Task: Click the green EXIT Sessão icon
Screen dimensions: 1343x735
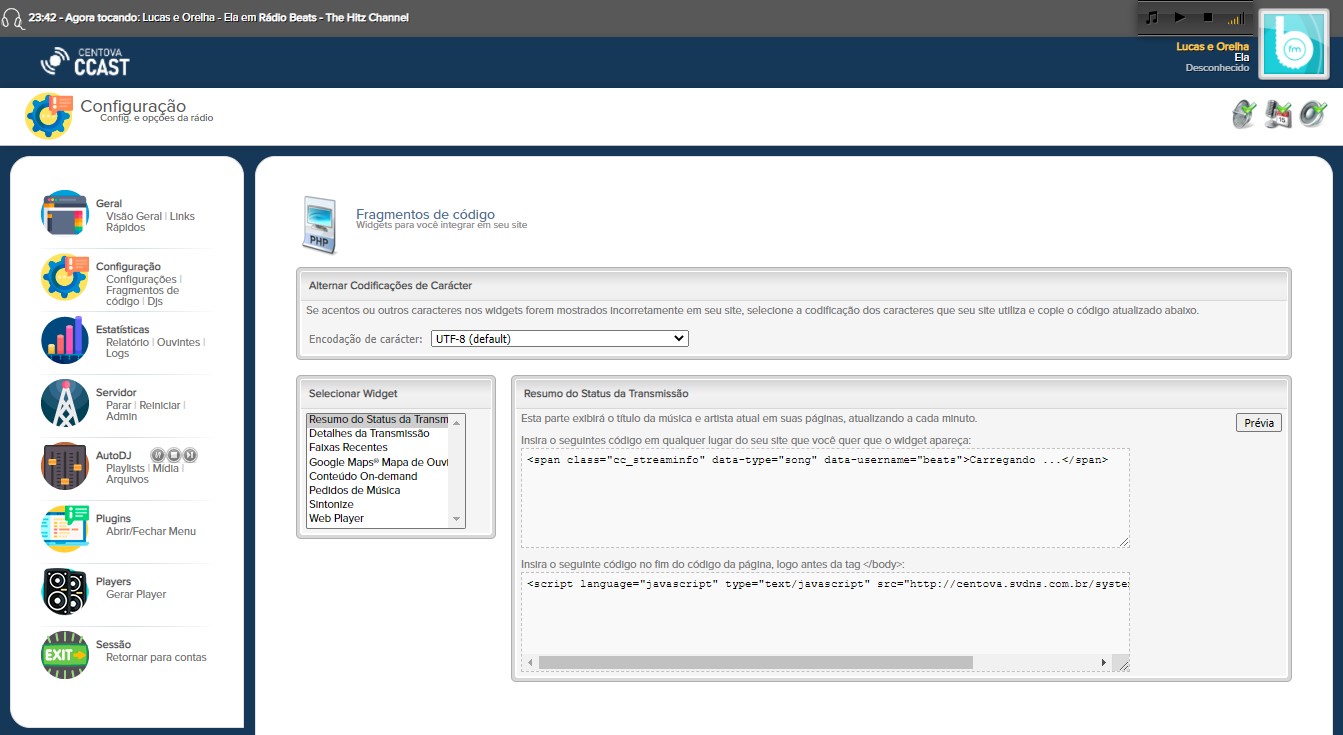Action: (x=65, y=654)
